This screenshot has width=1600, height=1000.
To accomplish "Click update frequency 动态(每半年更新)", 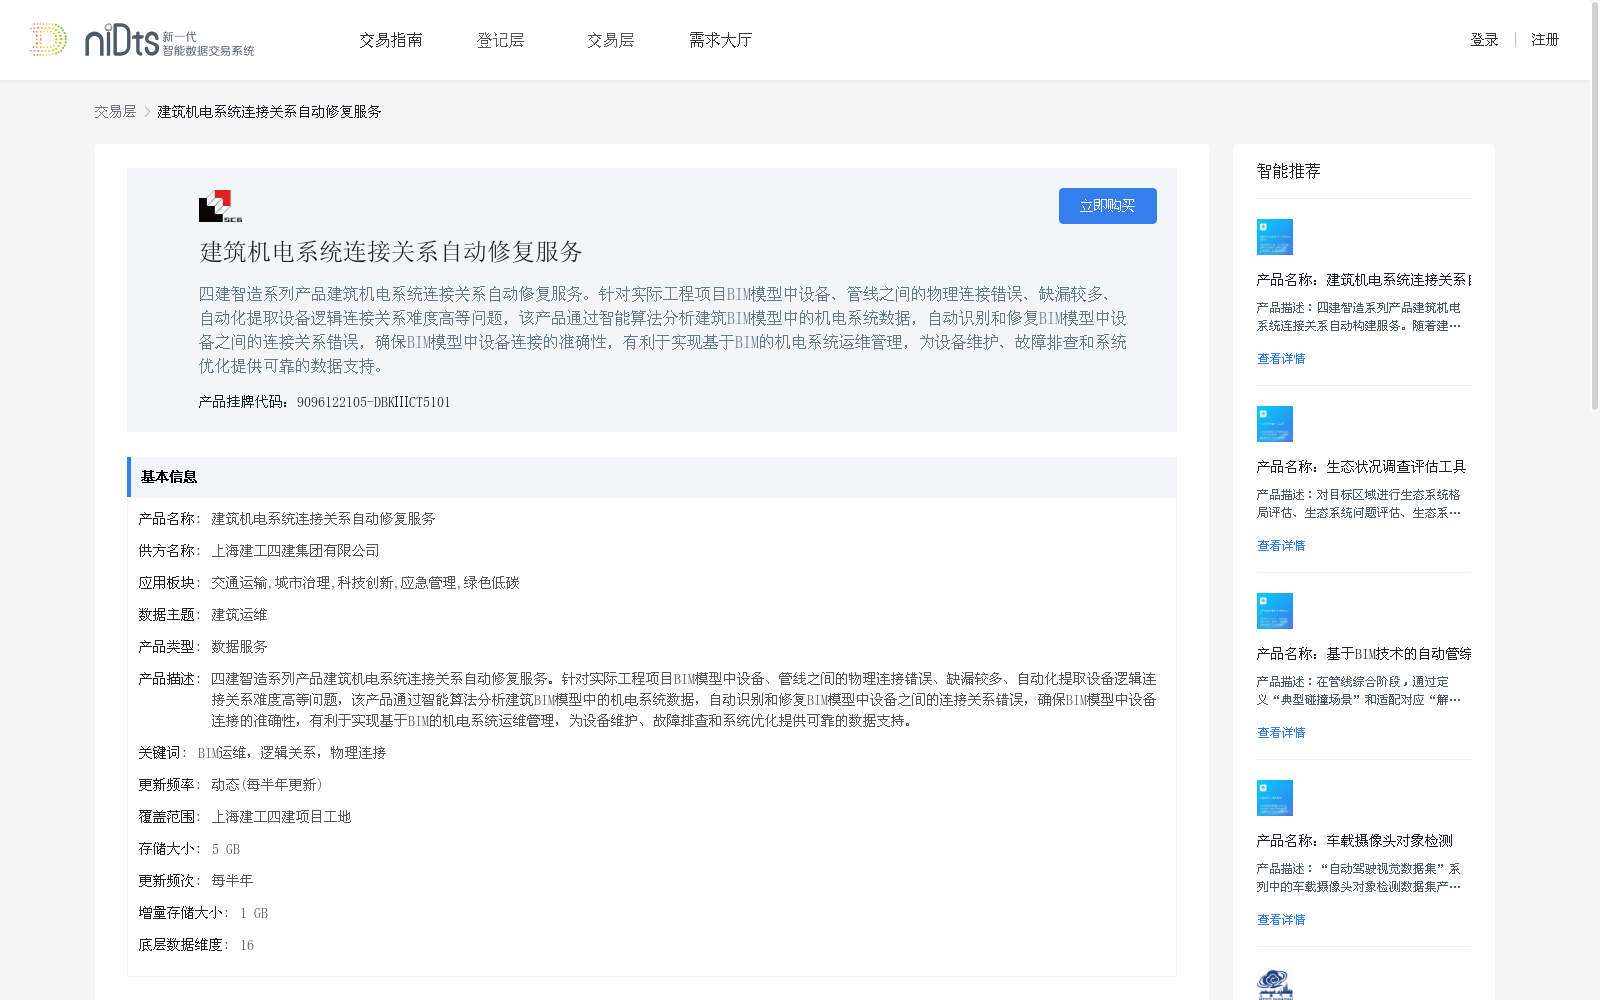I will (267, 785).
